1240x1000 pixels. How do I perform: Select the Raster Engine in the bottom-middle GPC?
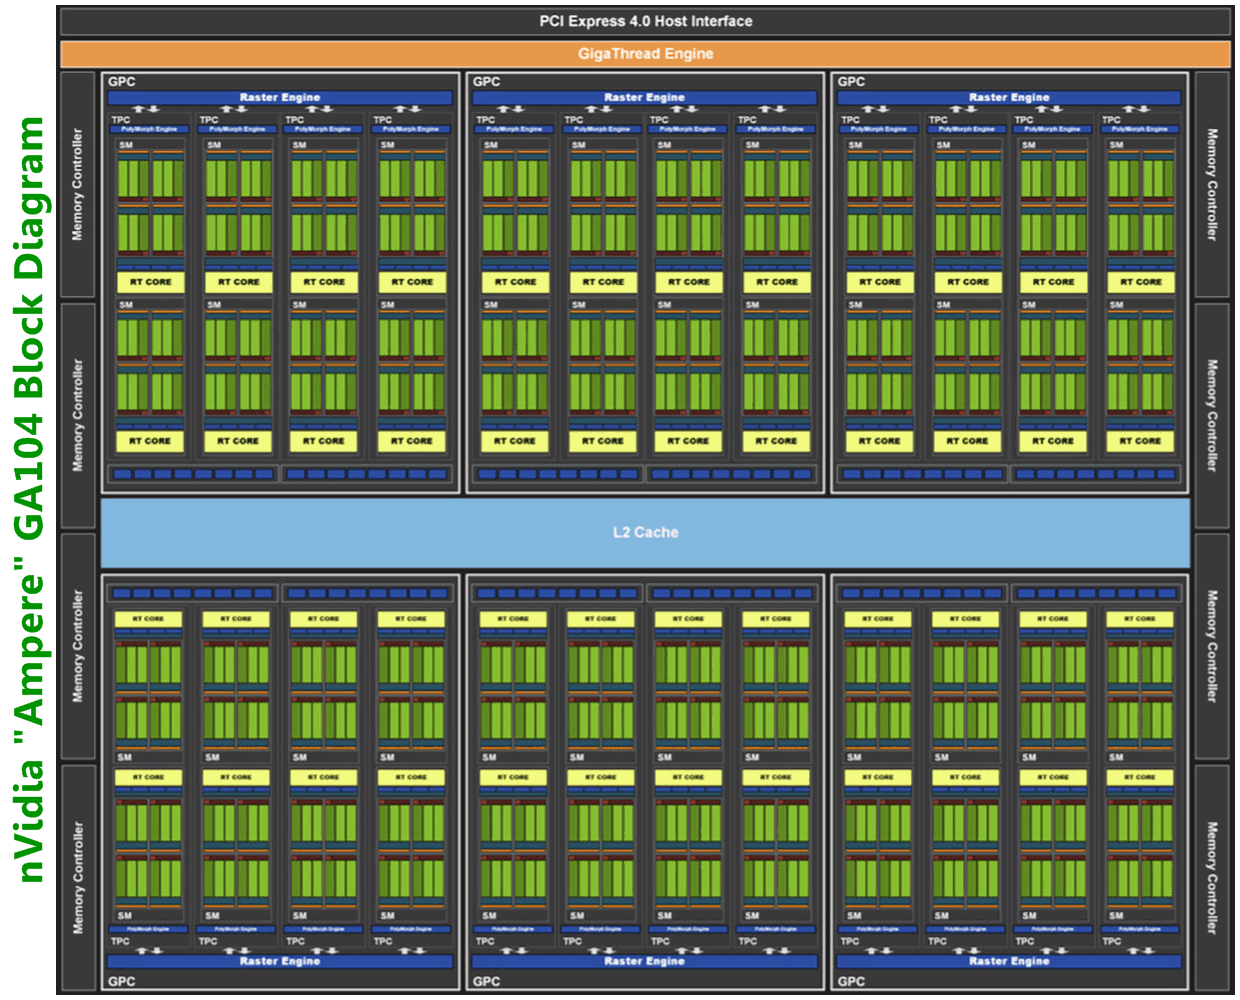[x=644, y=961]
